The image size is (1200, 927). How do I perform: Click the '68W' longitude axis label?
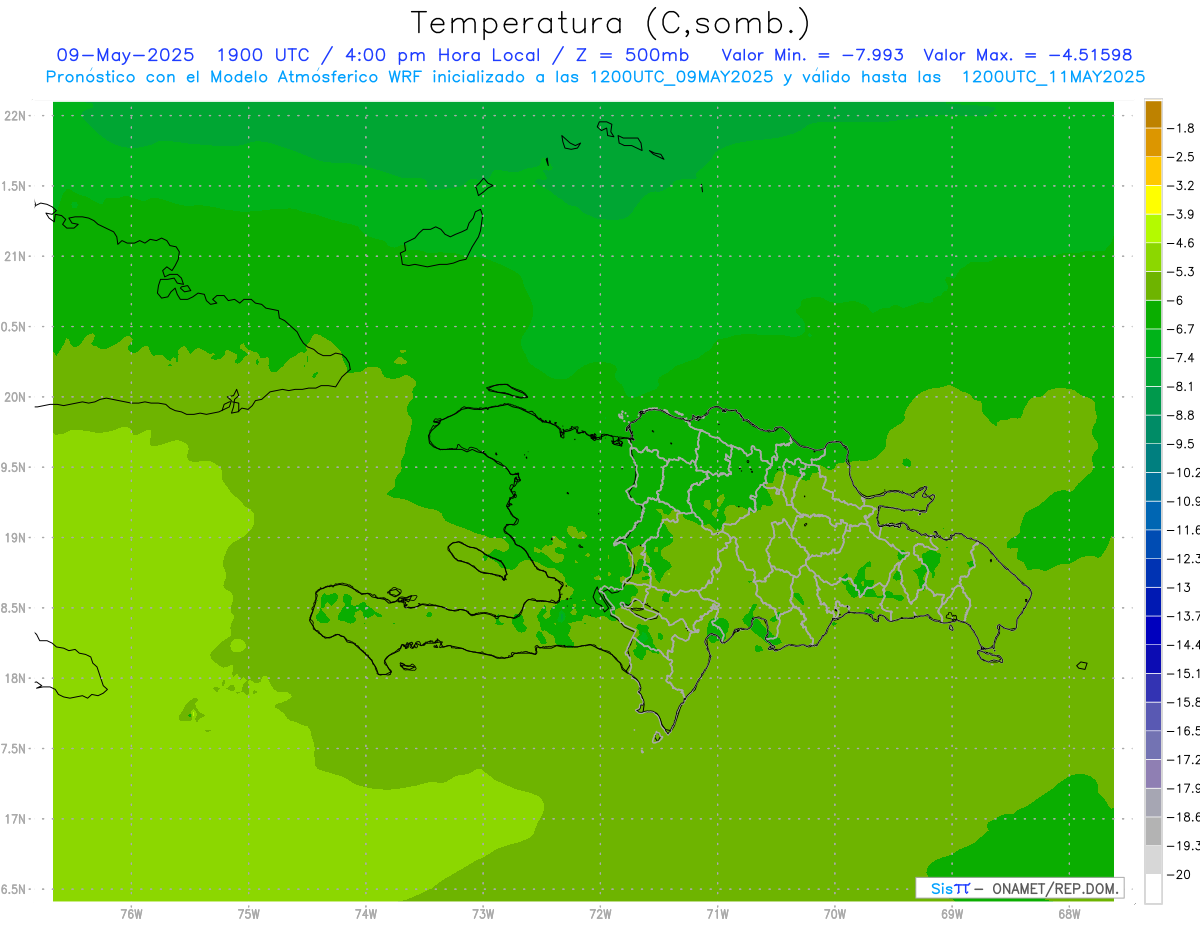tap(1069, 914)
